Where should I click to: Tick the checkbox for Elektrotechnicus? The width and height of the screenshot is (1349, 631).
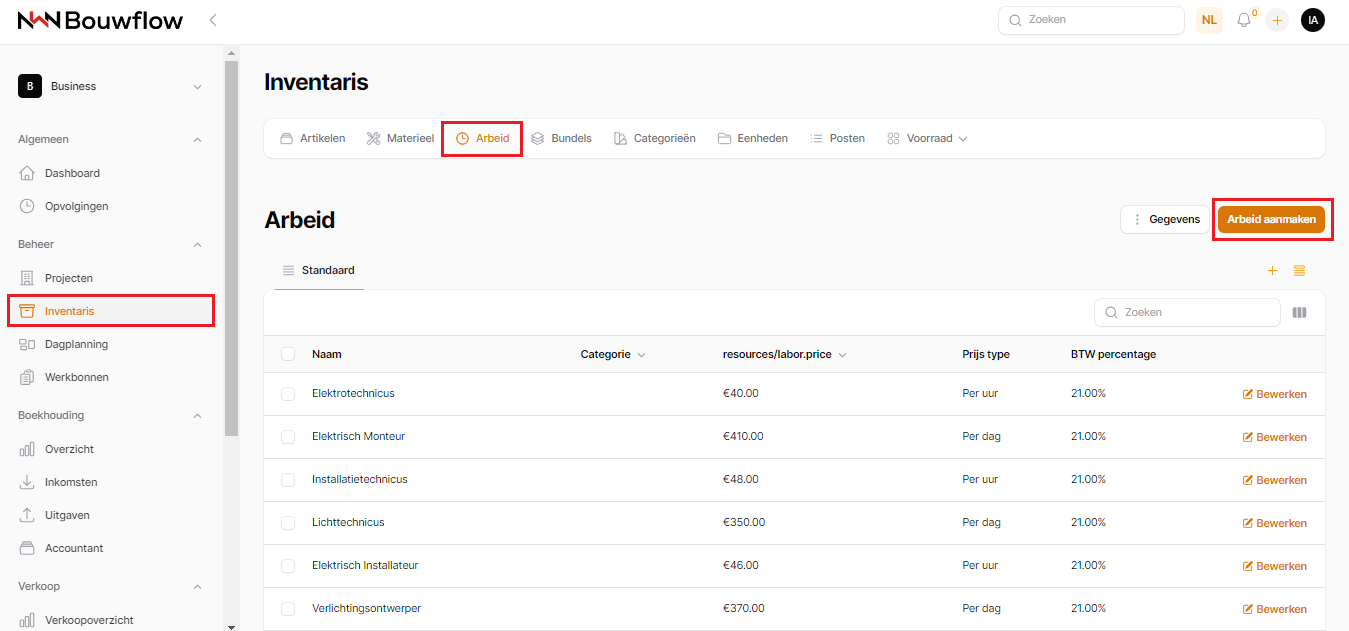(288, 394)
